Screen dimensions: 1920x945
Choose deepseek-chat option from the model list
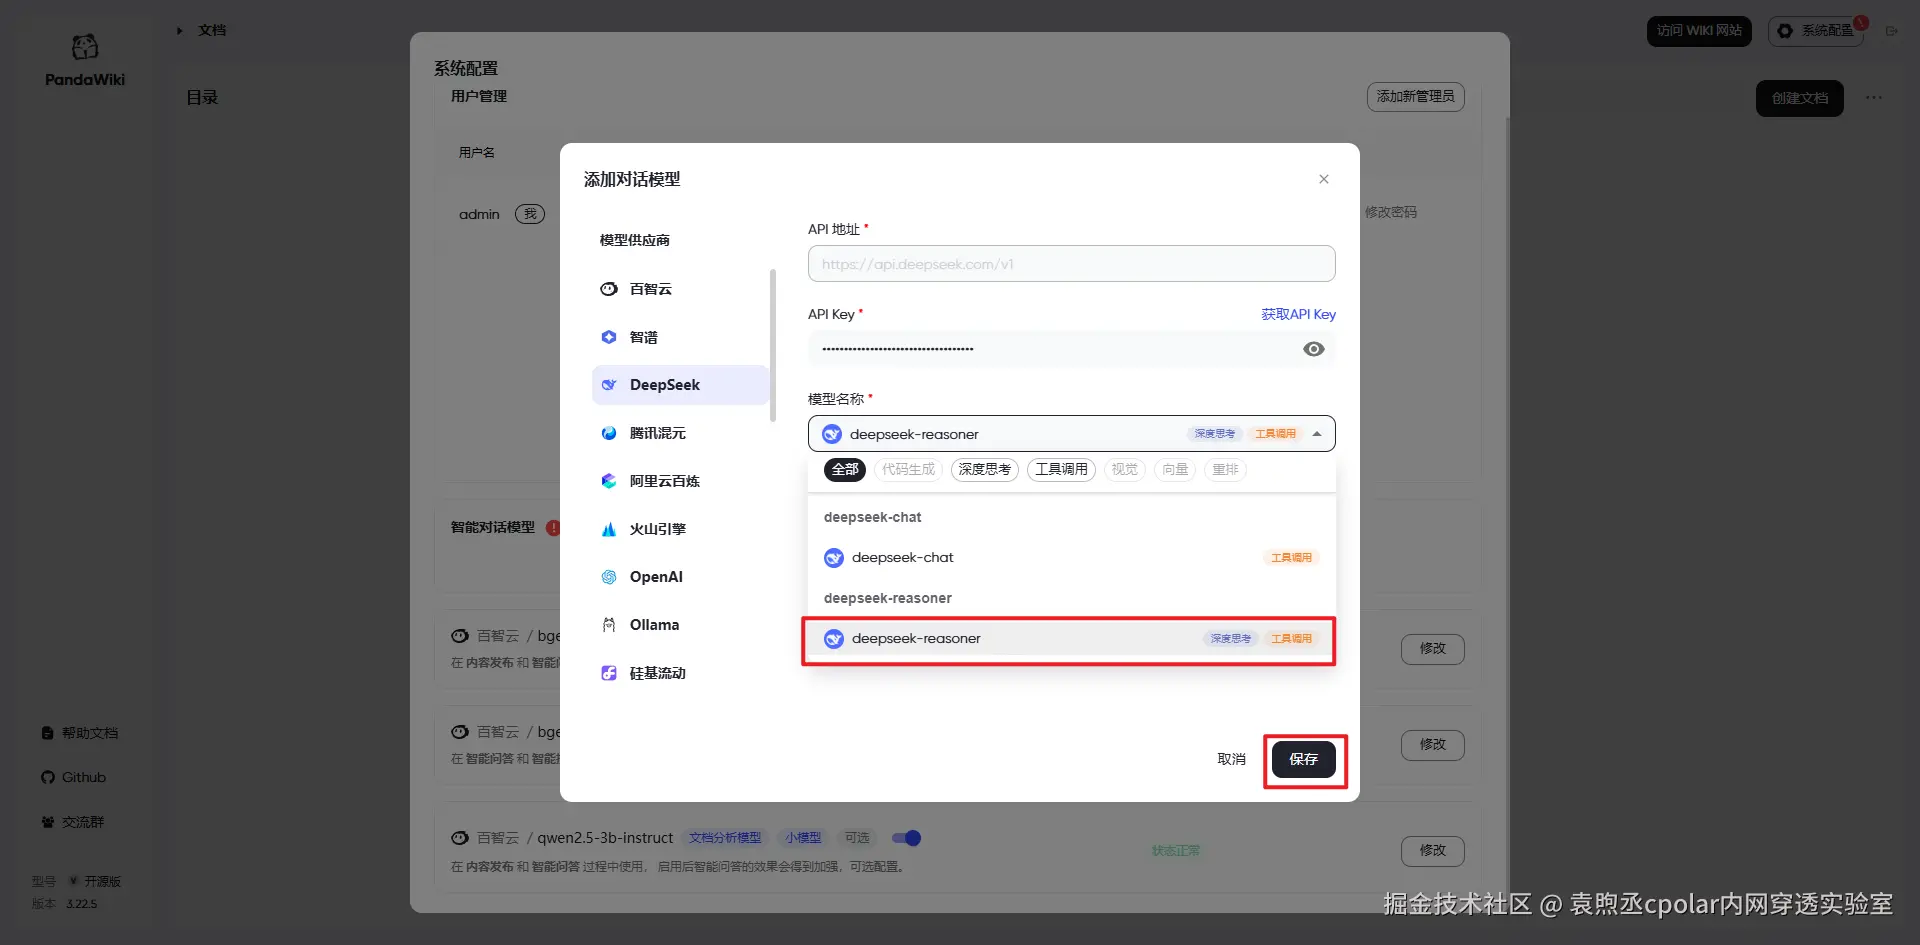point(1071,558)
